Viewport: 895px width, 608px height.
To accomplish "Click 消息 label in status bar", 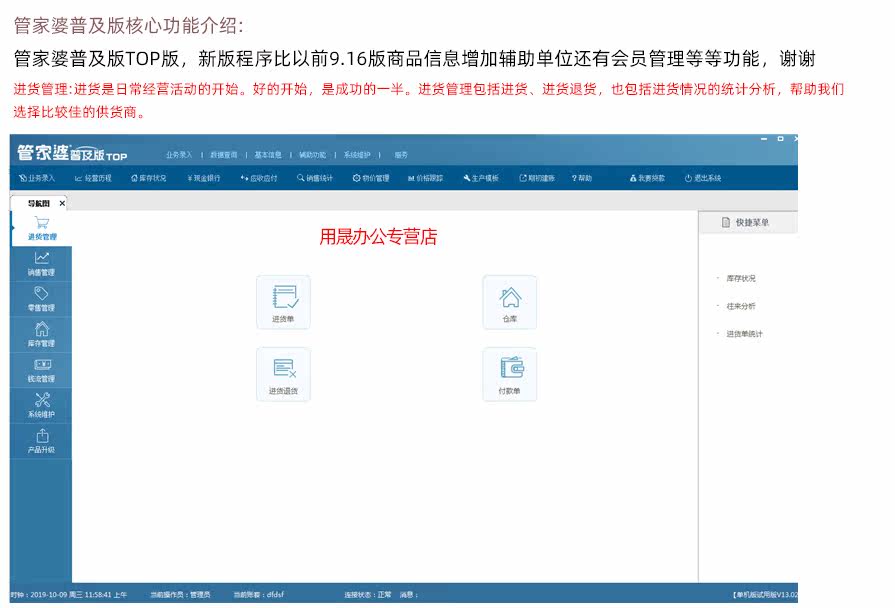I will pos(409,594).
